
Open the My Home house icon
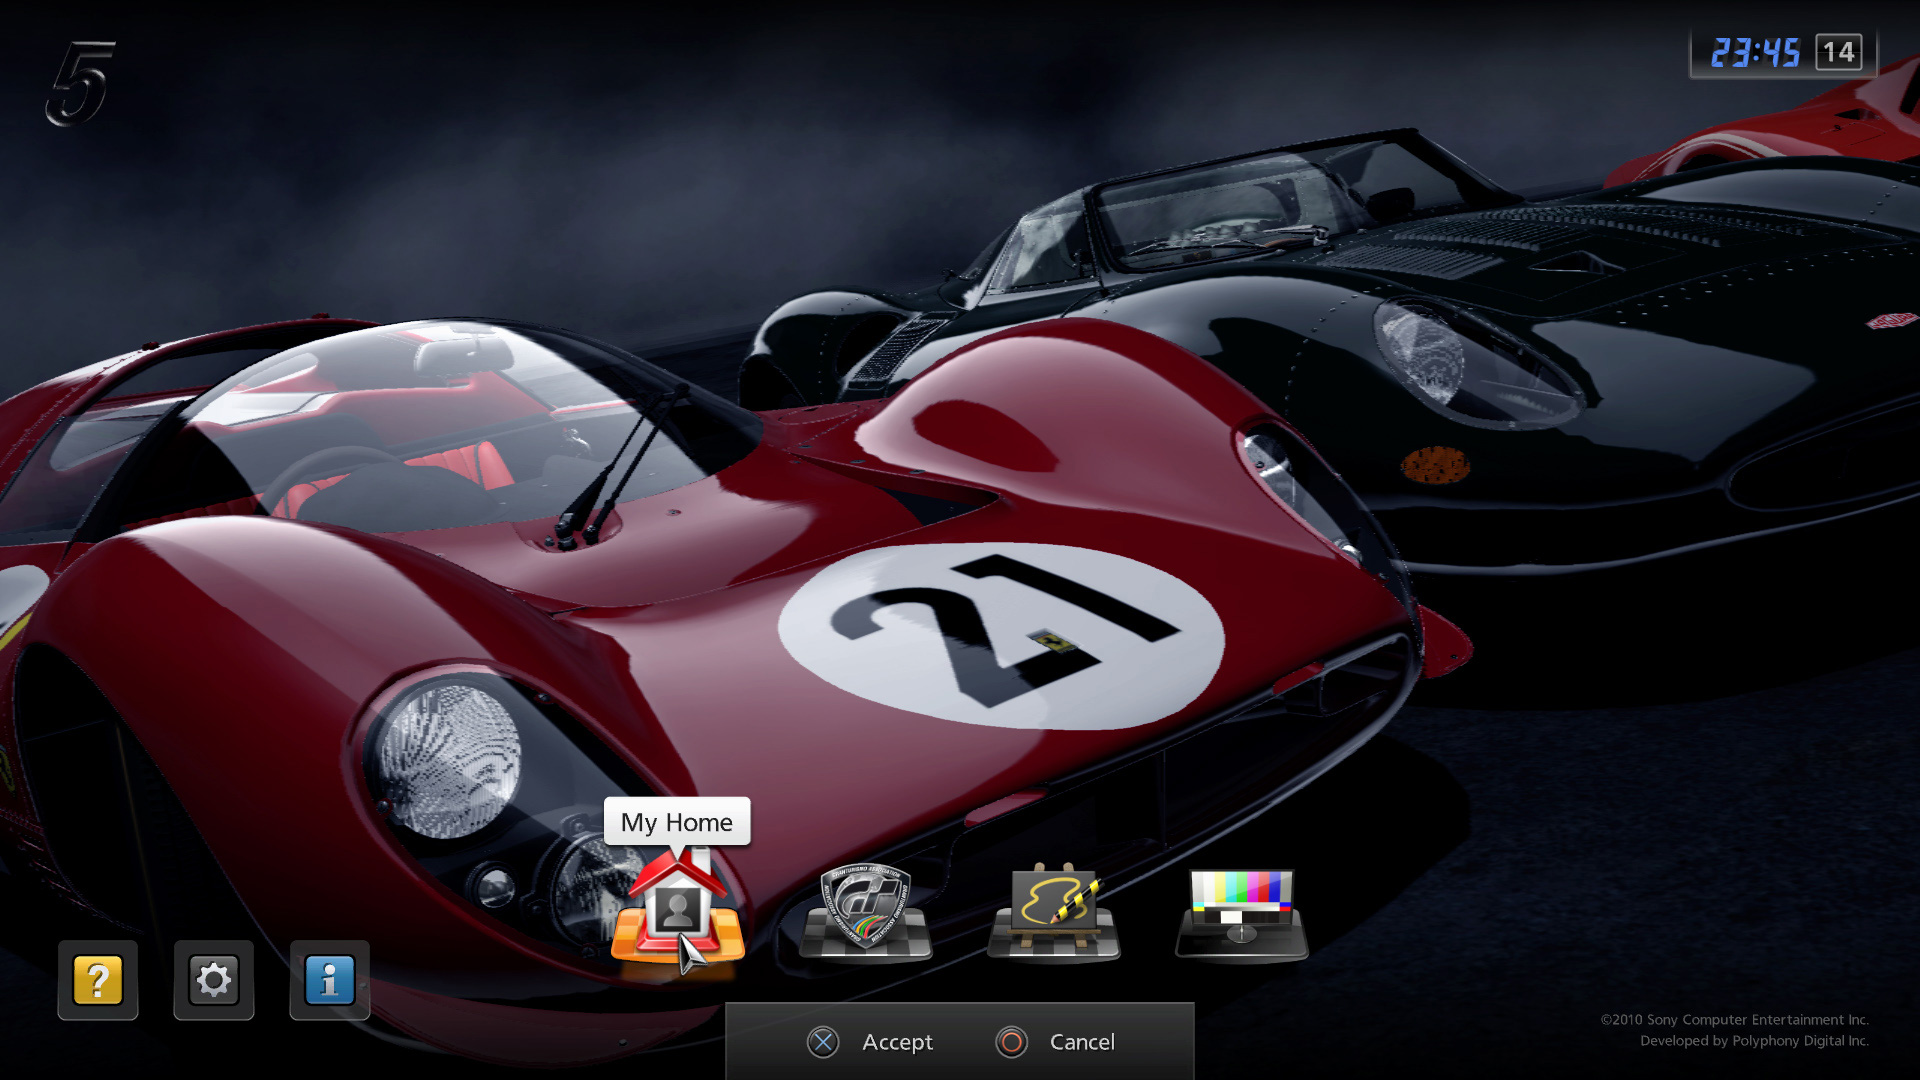point(678,908)
